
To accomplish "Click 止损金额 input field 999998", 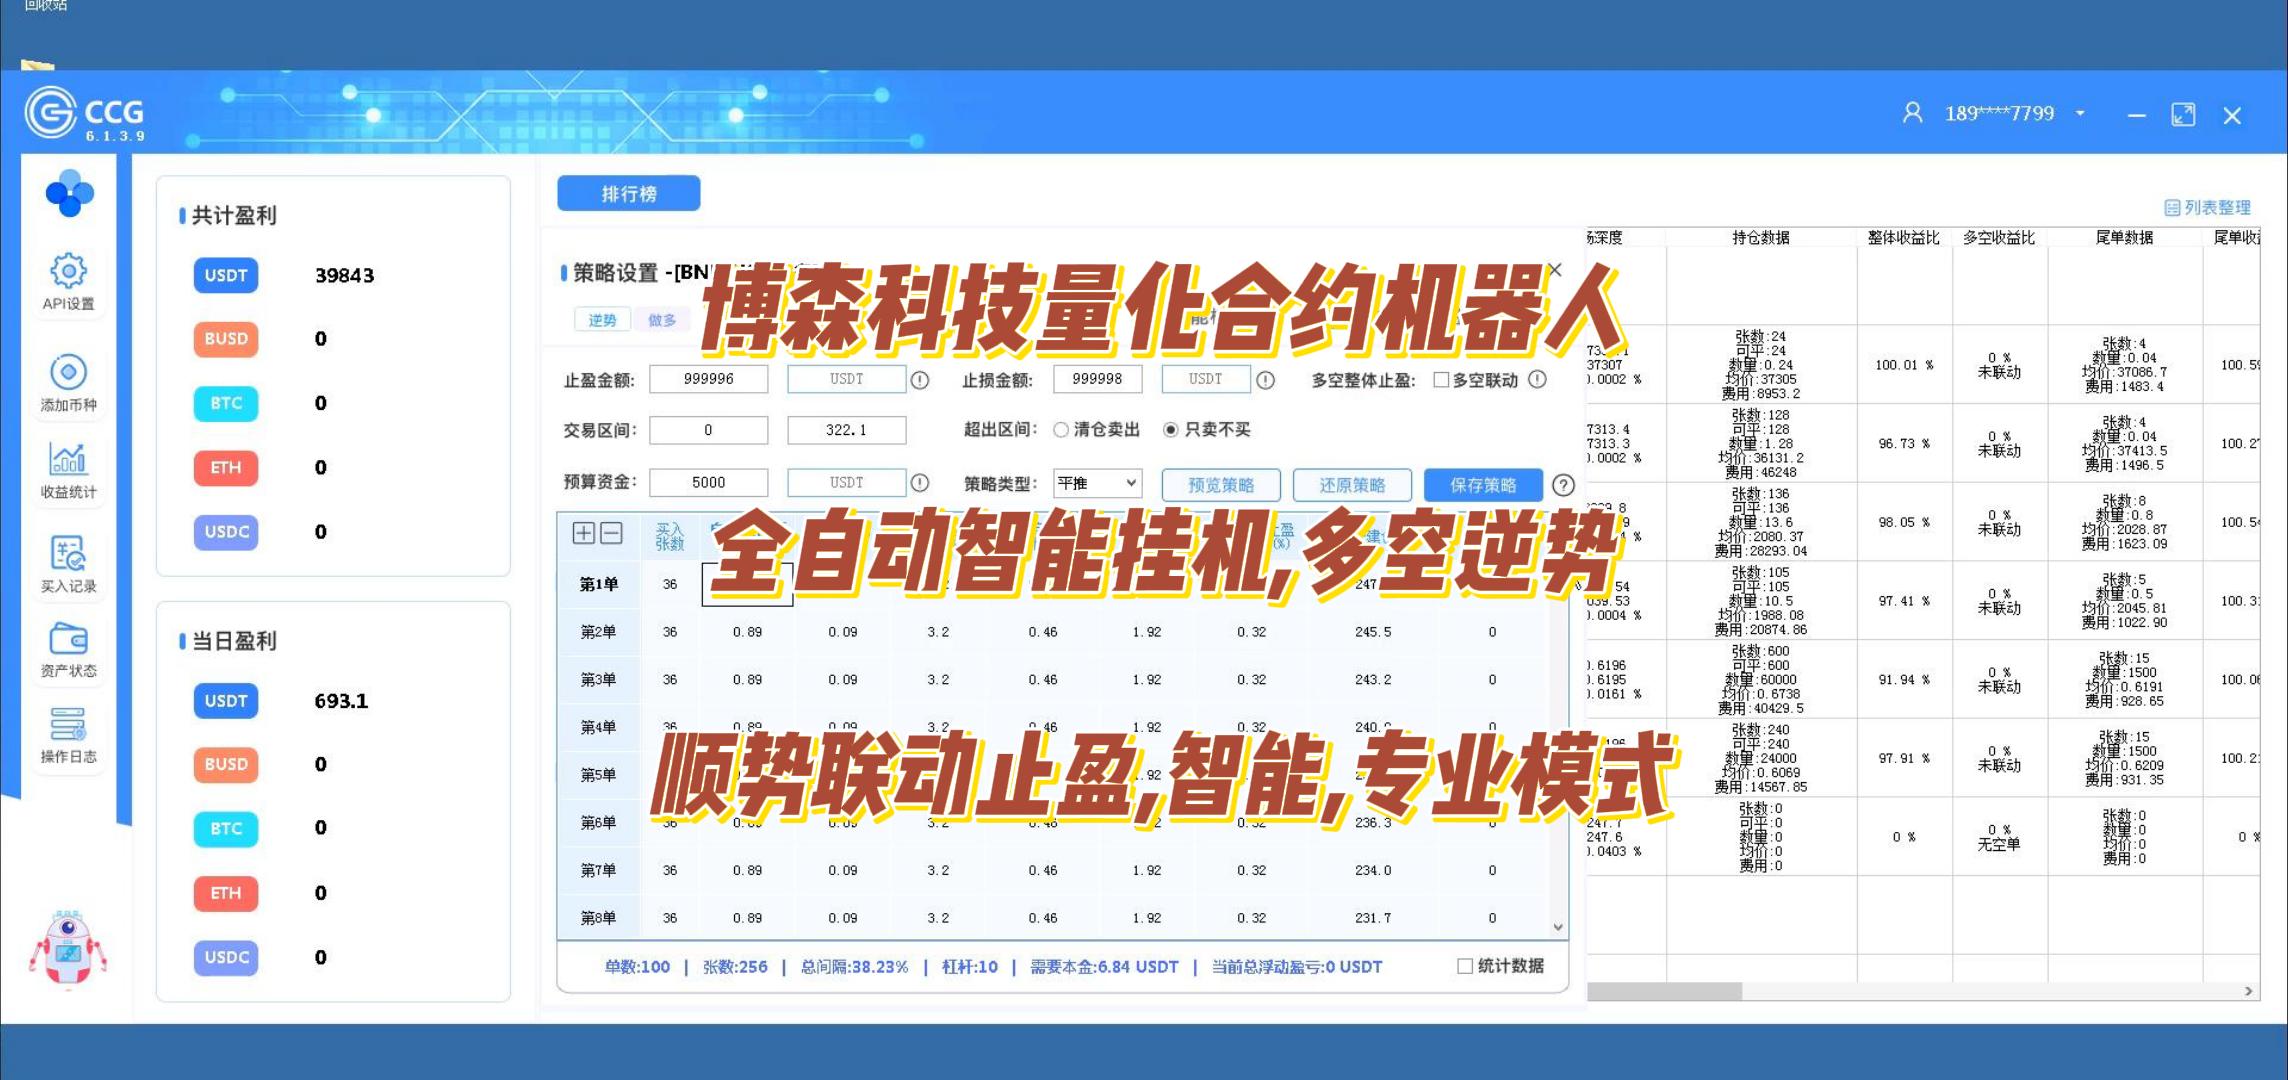I will click(x=1097, y=379).
